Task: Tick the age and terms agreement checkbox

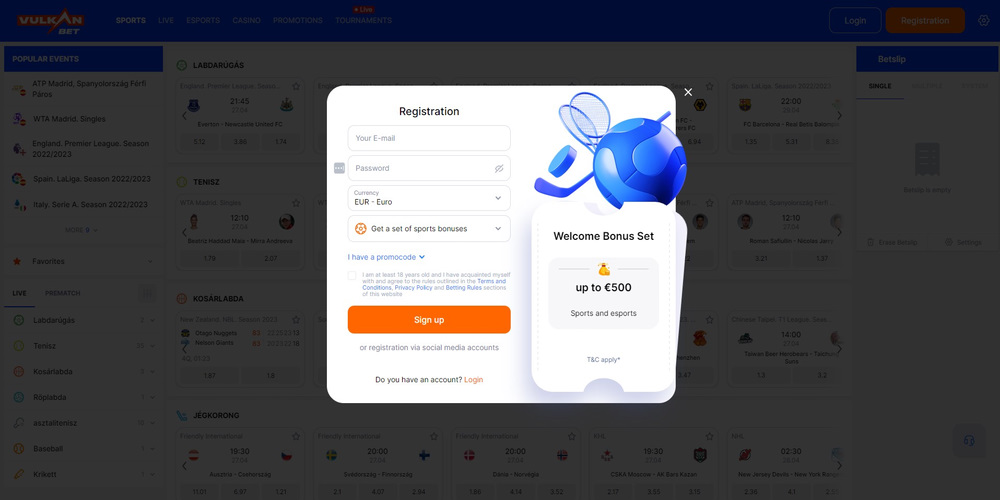Action: tap(352, 276)
